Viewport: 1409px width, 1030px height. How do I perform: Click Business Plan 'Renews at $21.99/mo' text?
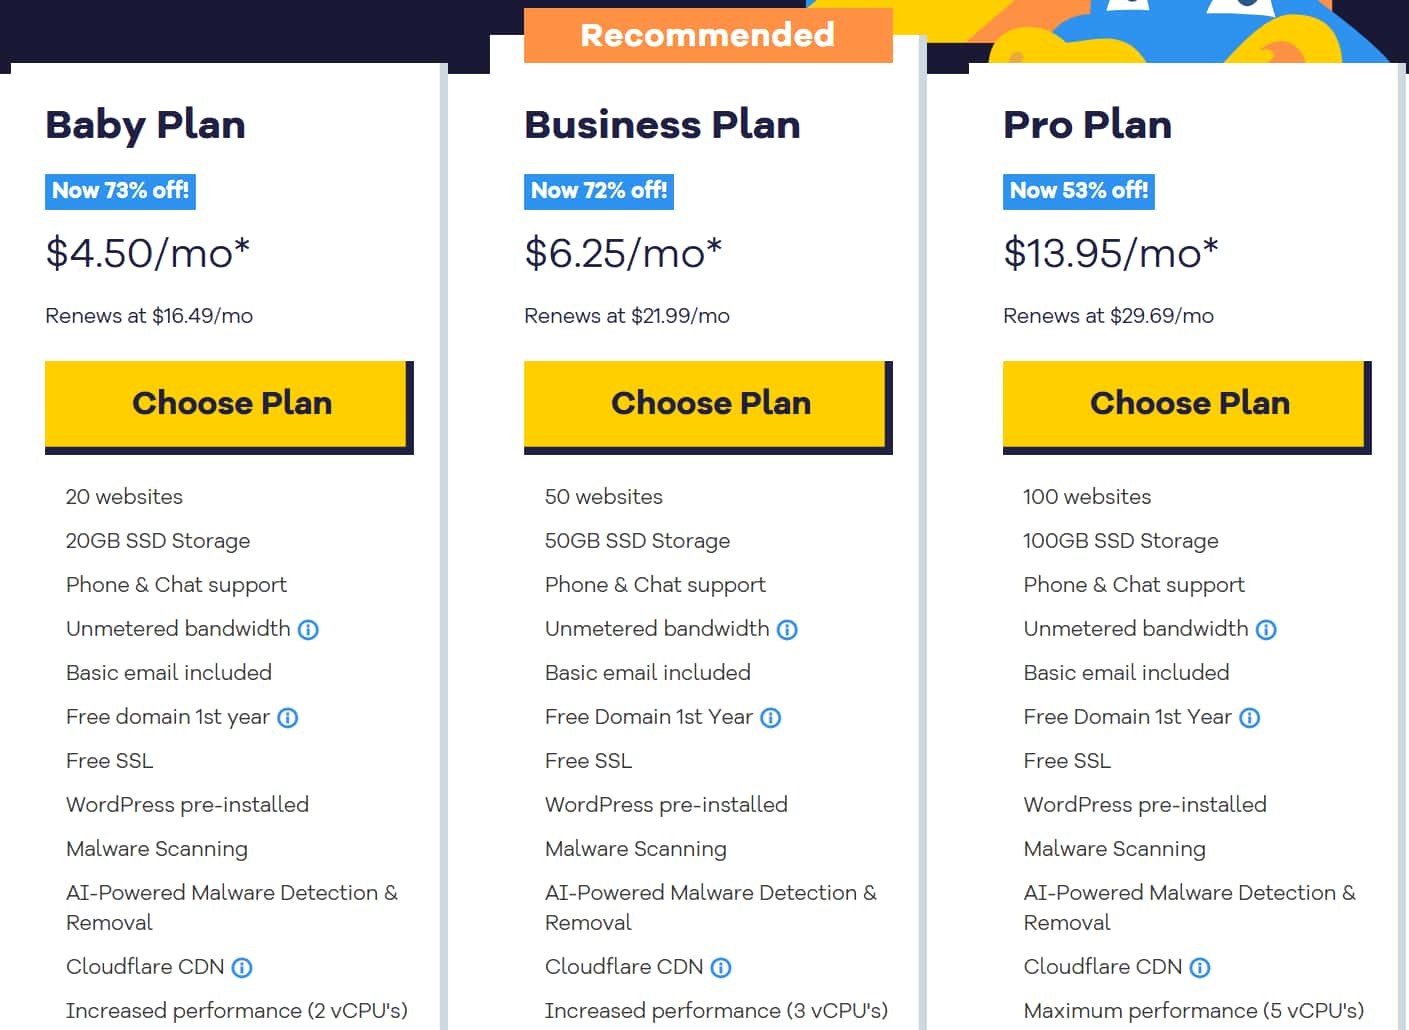[x=627, y=316]
